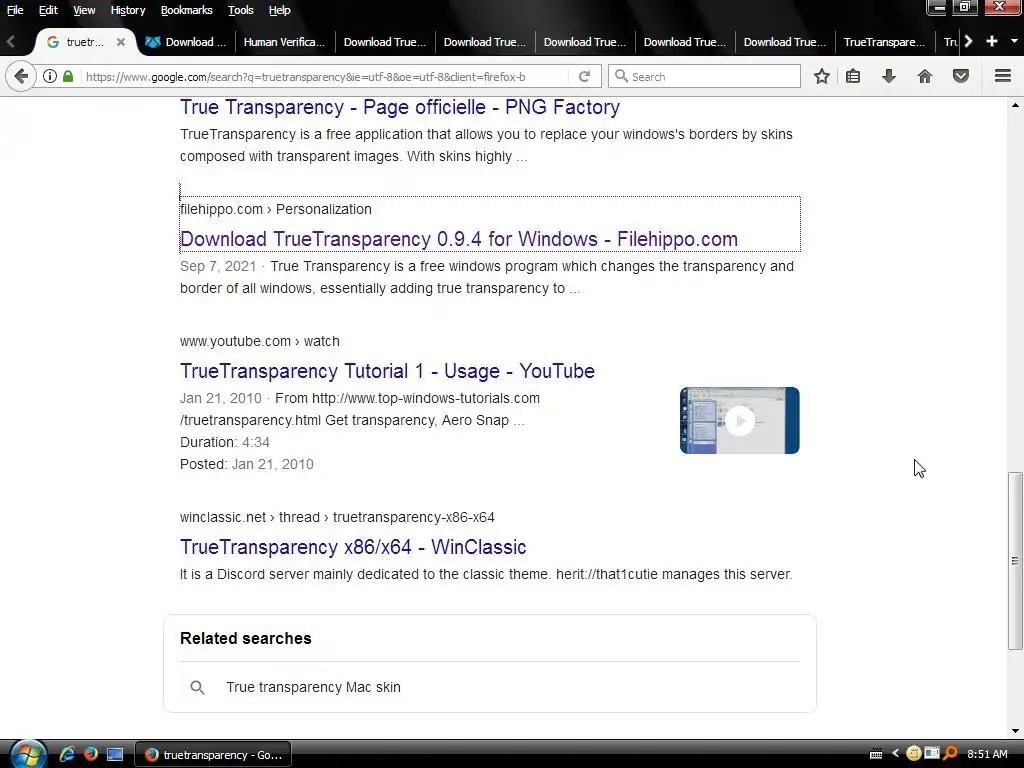Click the browser Search box
Image resolution: width=1024 pixels, height=768 pixels.
pyautogui.click(x=704, y=76)
